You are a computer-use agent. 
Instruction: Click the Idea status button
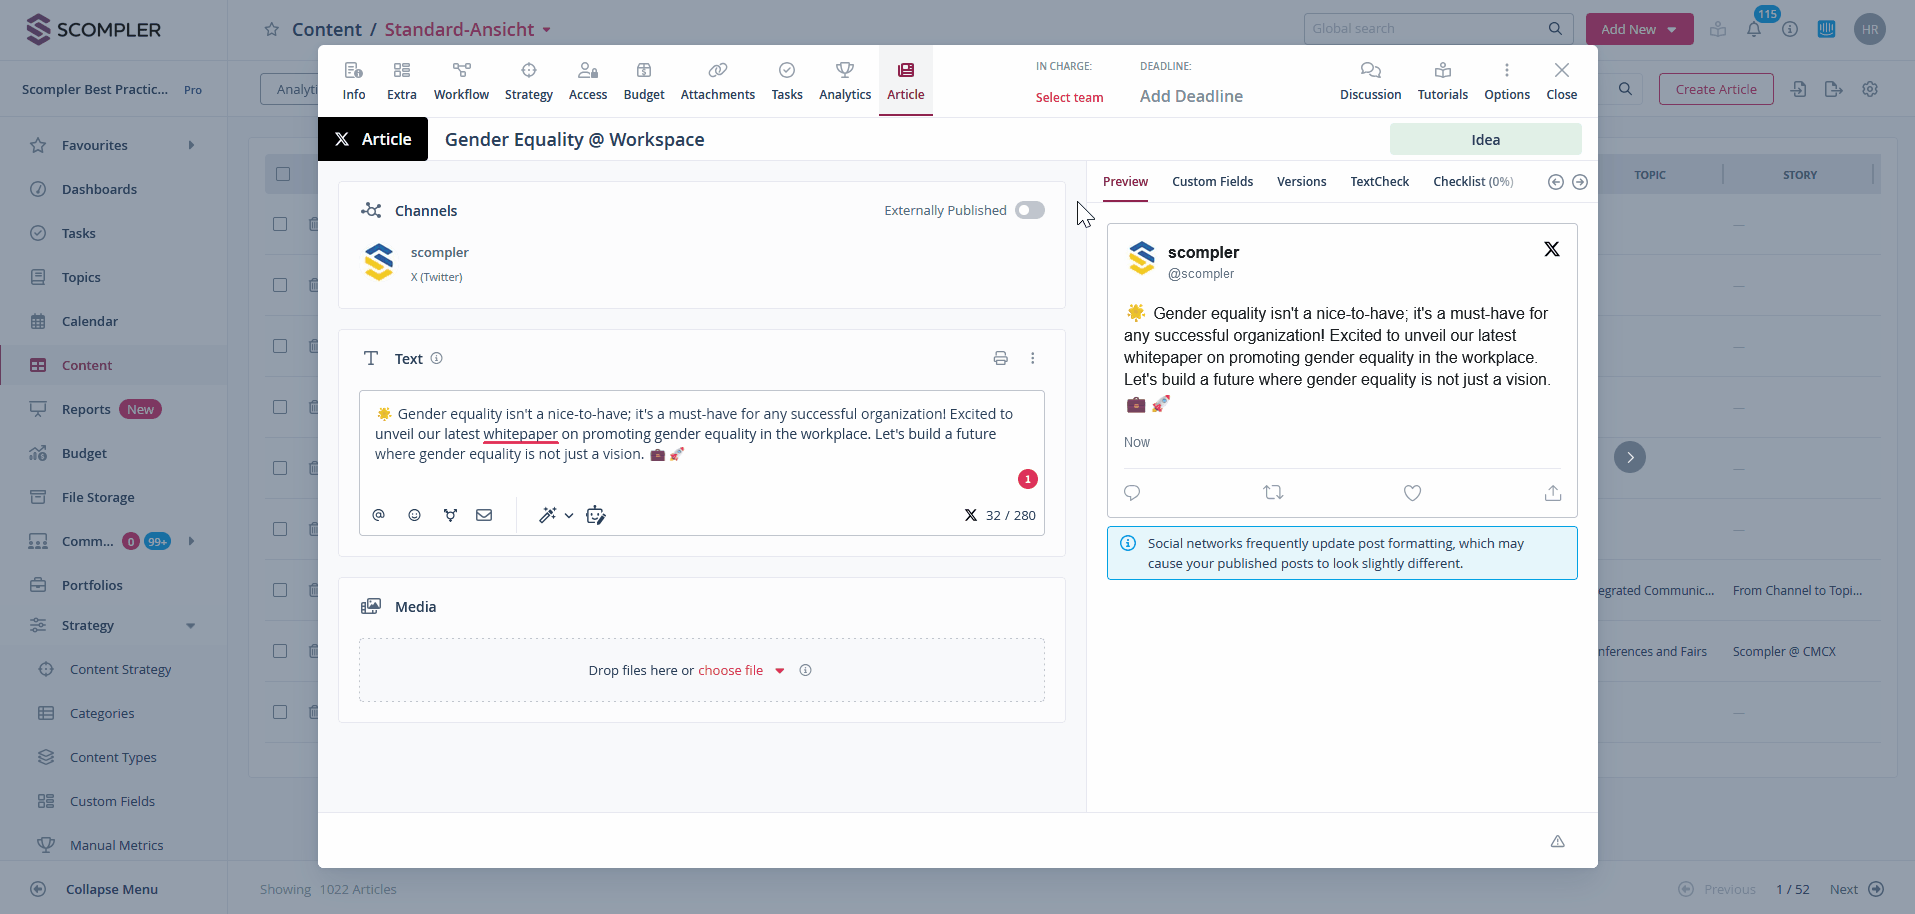point(1485,140)
